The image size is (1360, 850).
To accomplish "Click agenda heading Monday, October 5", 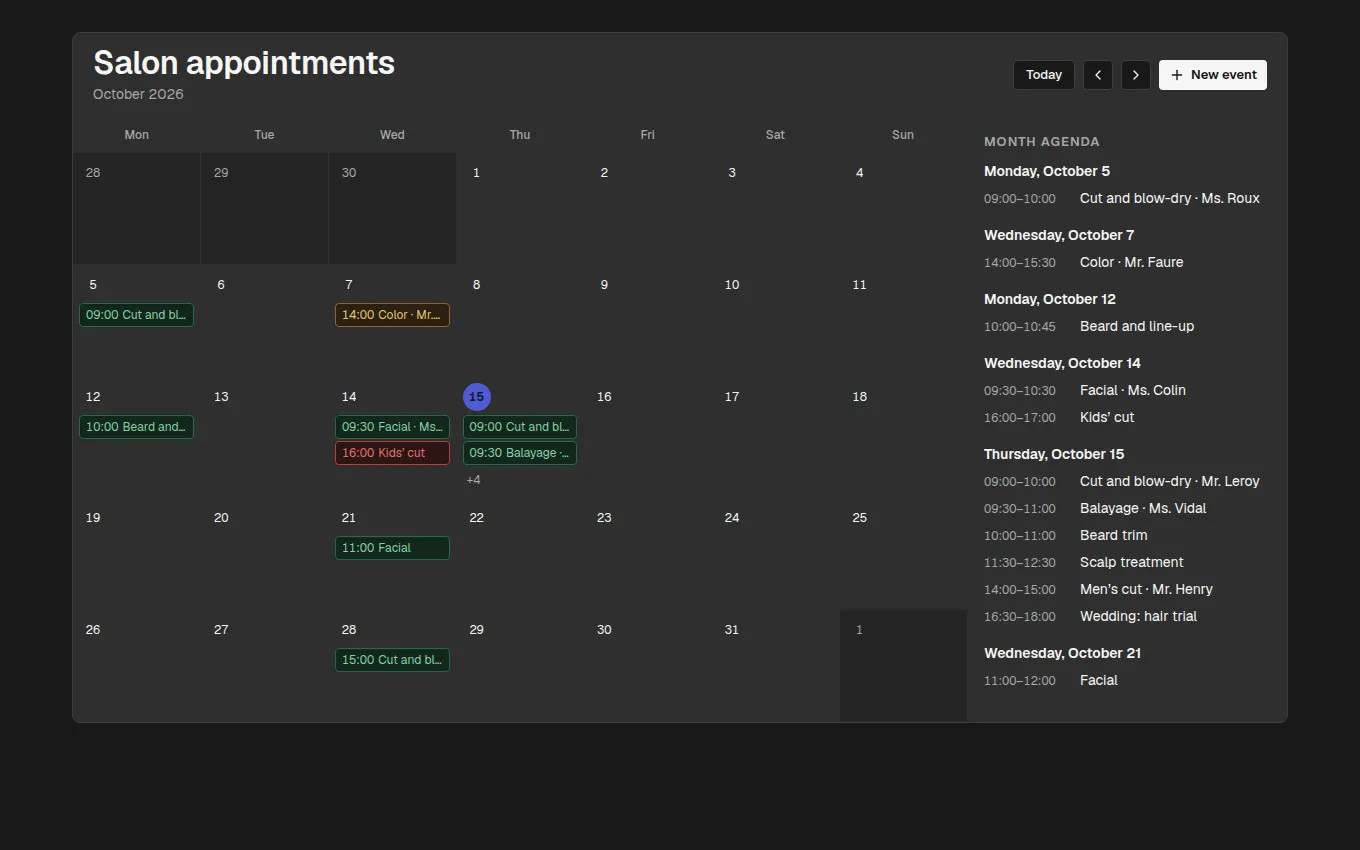I will coord(1047,171).
